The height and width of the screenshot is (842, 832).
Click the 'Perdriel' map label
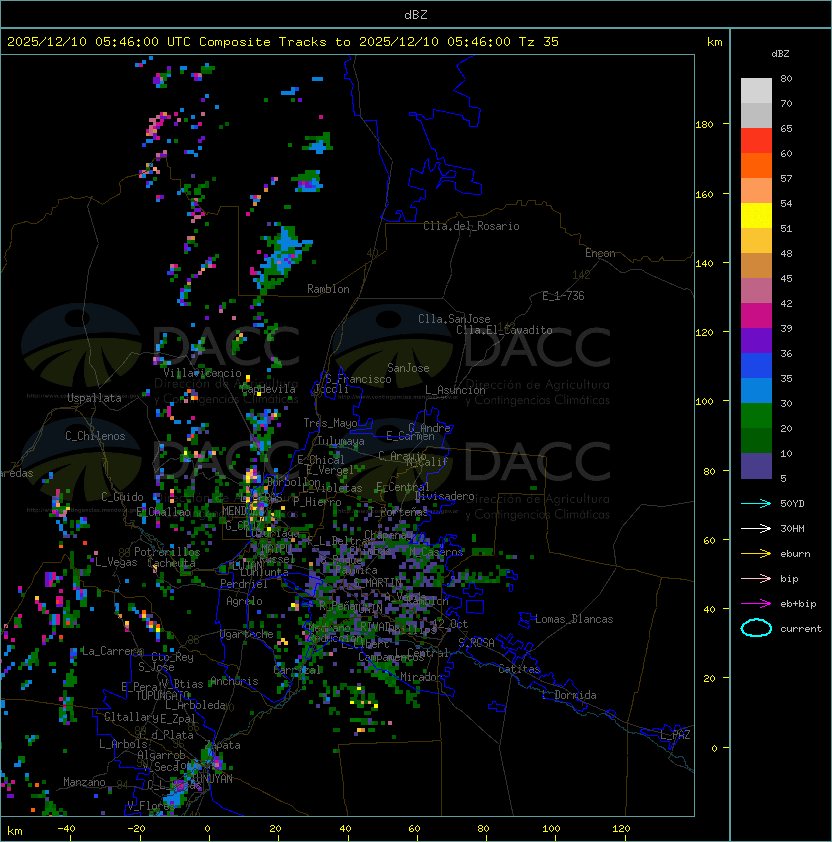[x=244, y=584]
